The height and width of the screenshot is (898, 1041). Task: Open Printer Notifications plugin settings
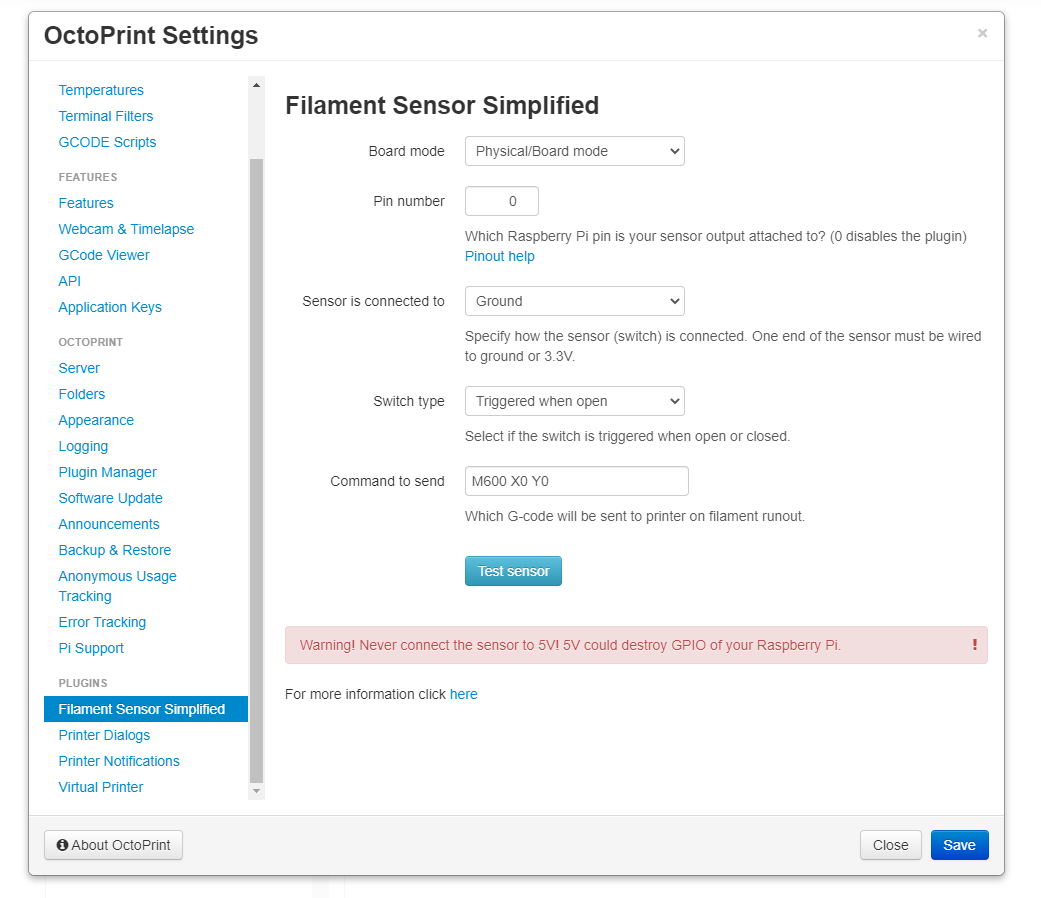(x=119, y=761)
